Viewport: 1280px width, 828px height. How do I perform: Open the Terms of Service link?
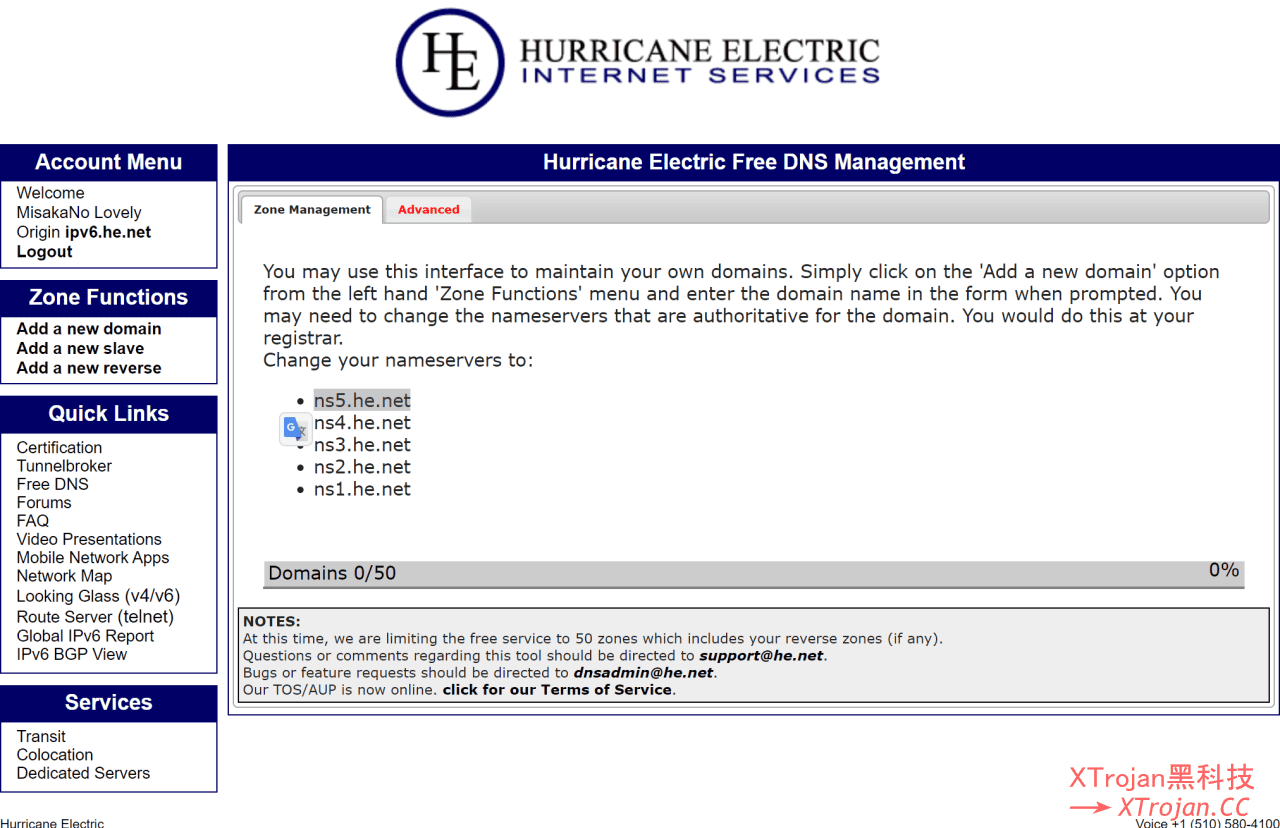(x=558, y=690)
